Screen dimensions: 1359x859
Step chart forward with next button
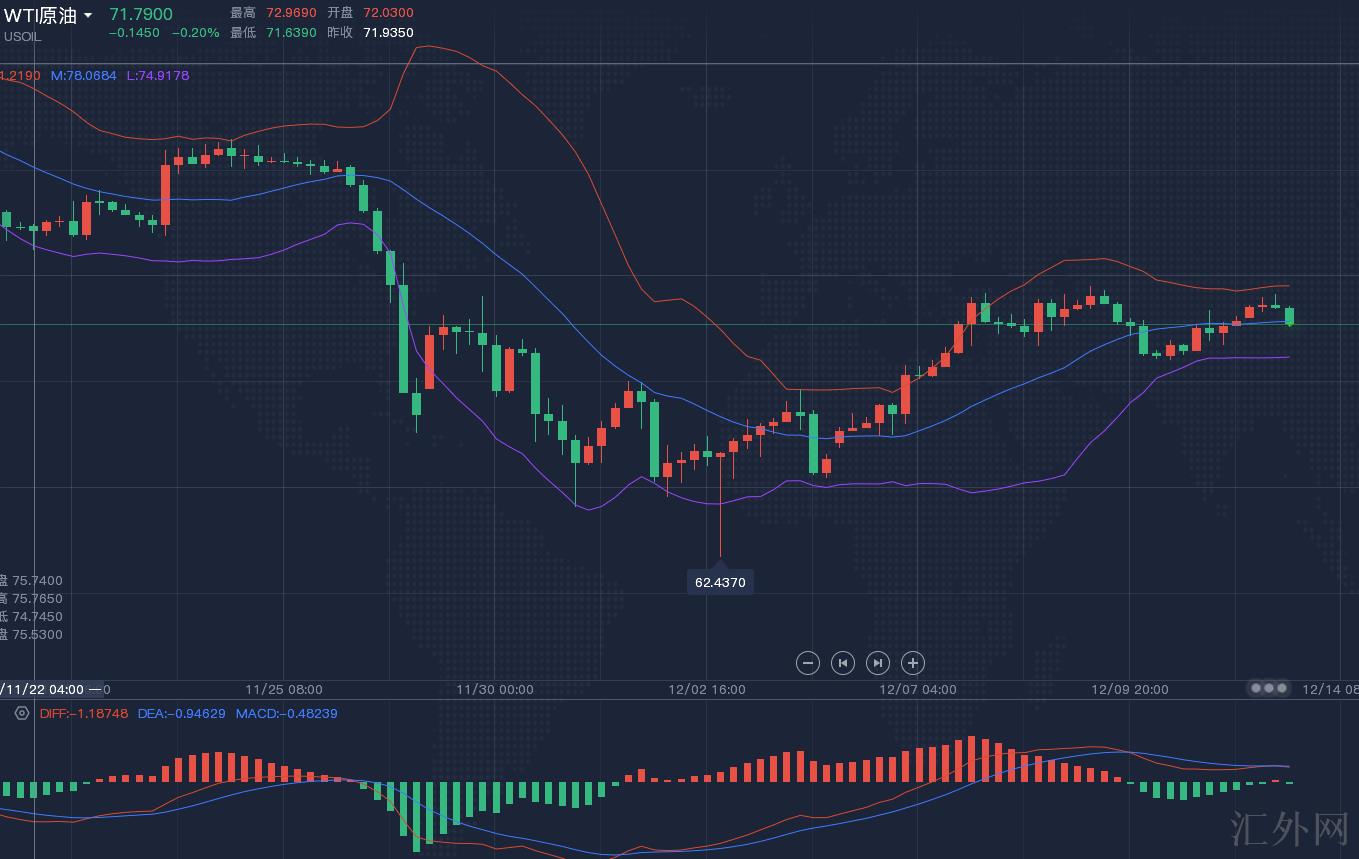pyautogui.click(x=877, y=662)
